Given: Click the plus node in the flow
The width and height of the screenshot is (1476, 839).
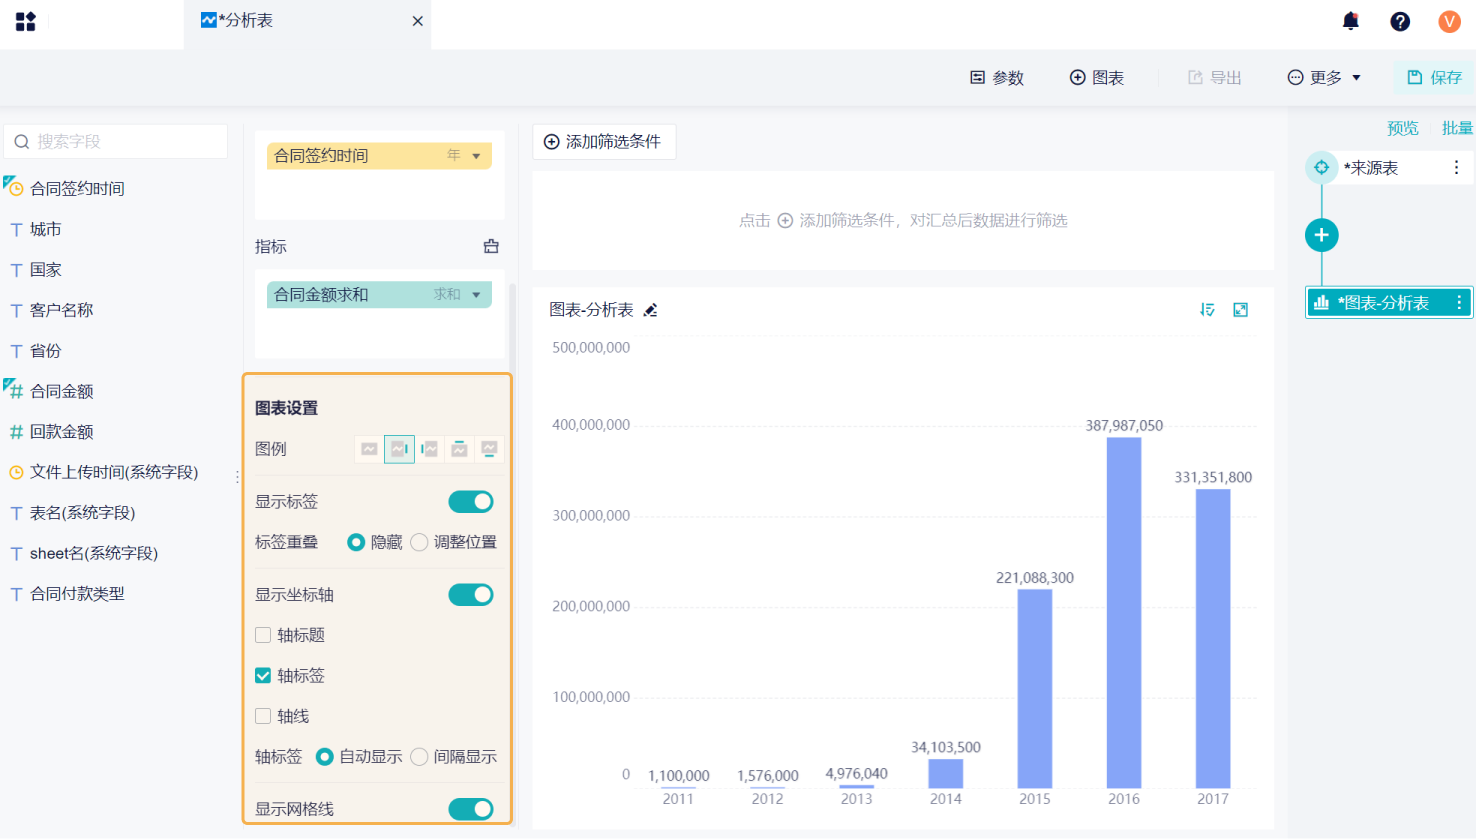Looking at the screenshot, I should click(x=1321, y=235).
